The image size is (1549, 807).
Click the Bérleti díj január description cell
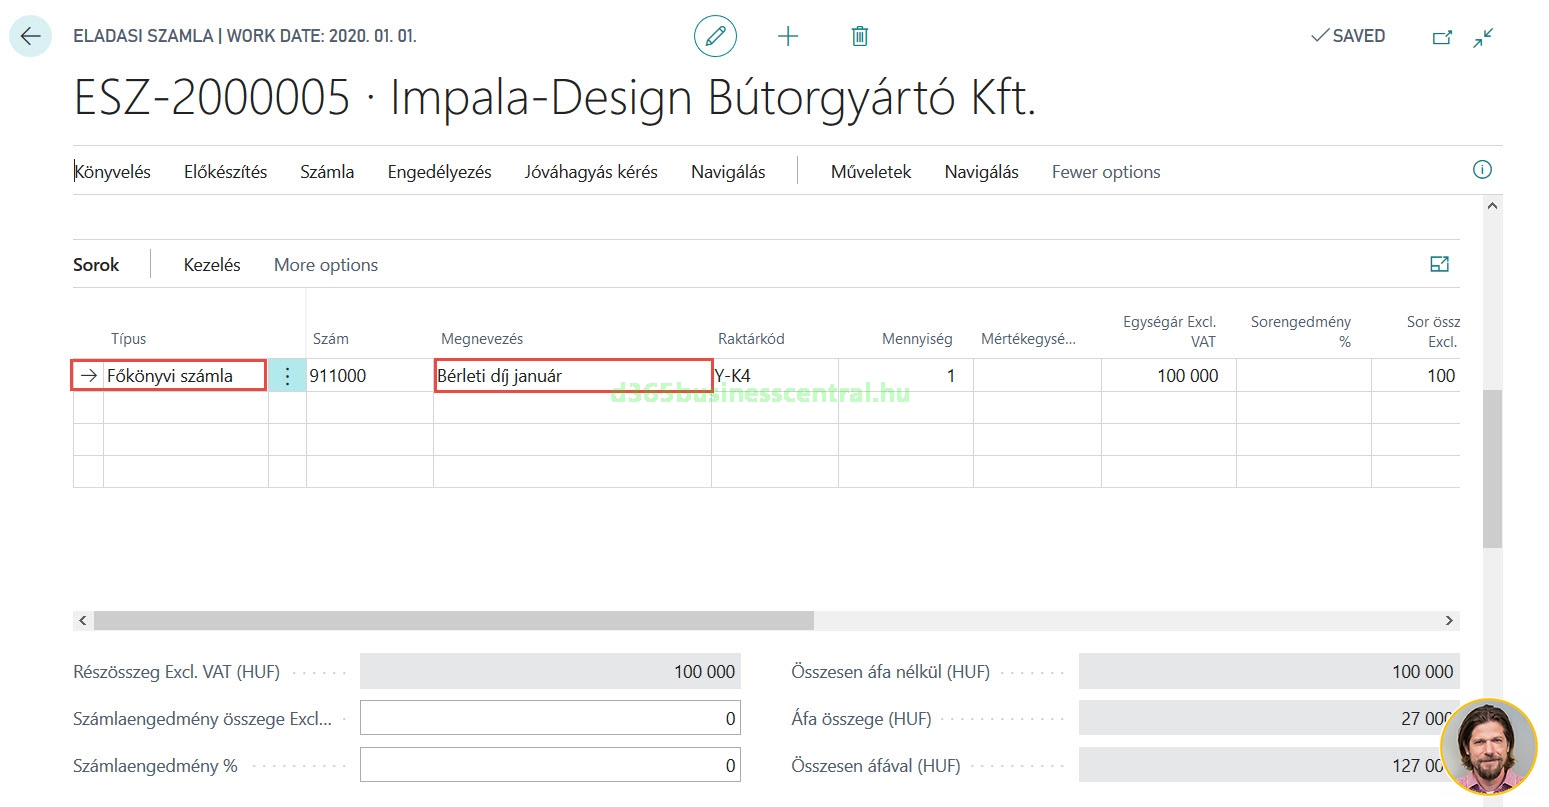point(572,376)
